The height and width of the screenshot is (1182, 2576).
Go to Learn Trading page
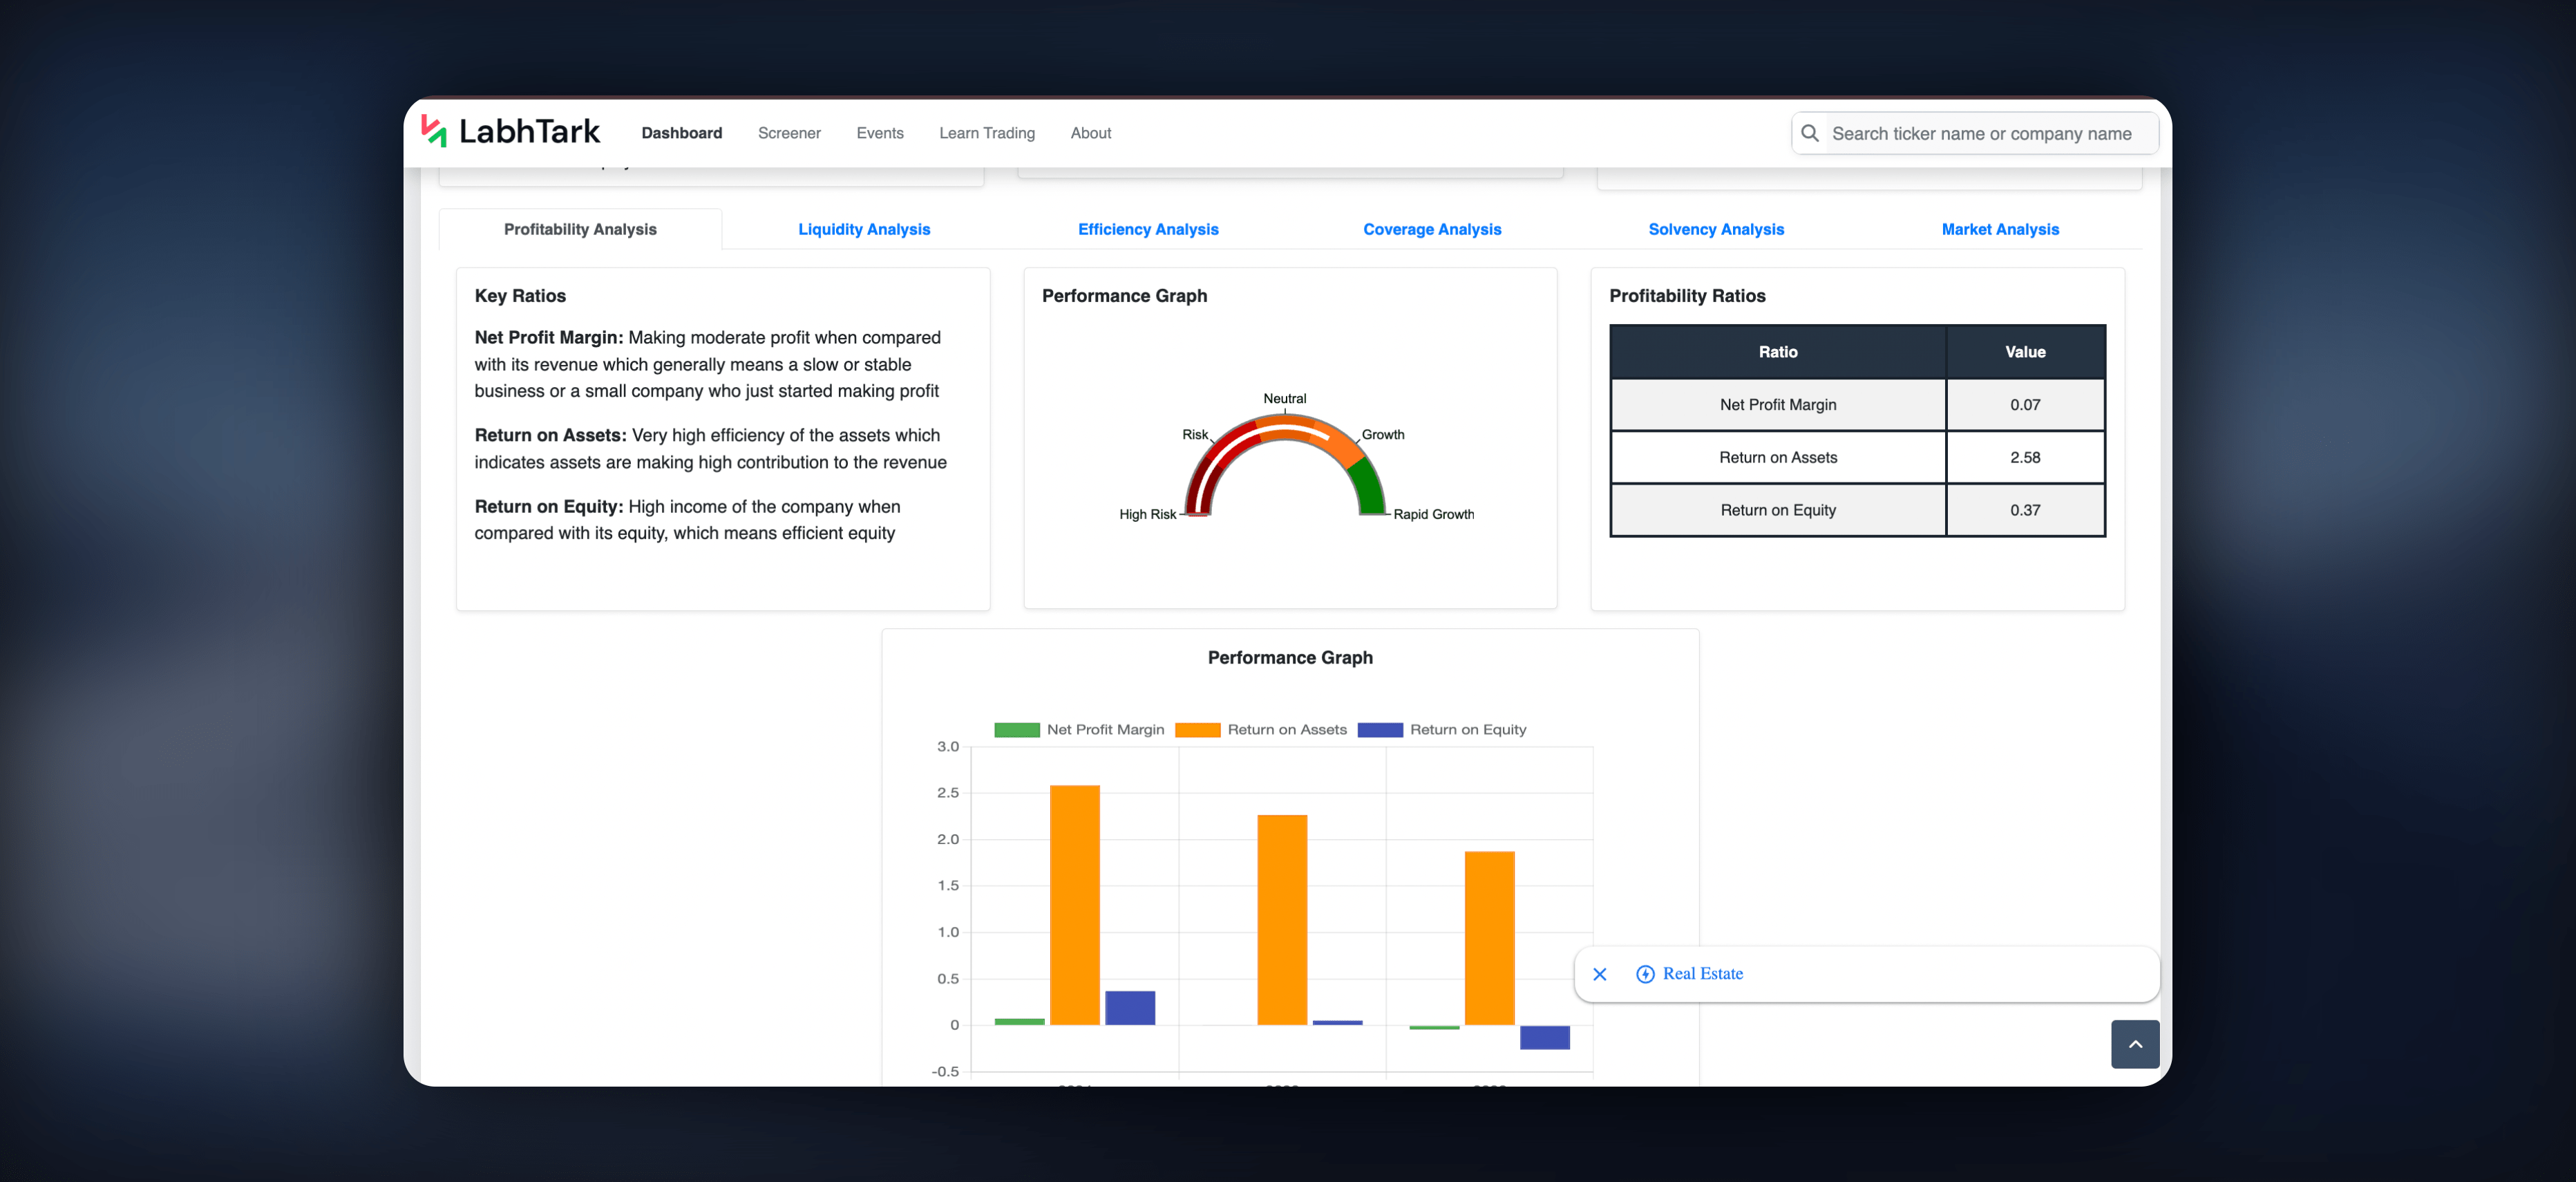987,133
